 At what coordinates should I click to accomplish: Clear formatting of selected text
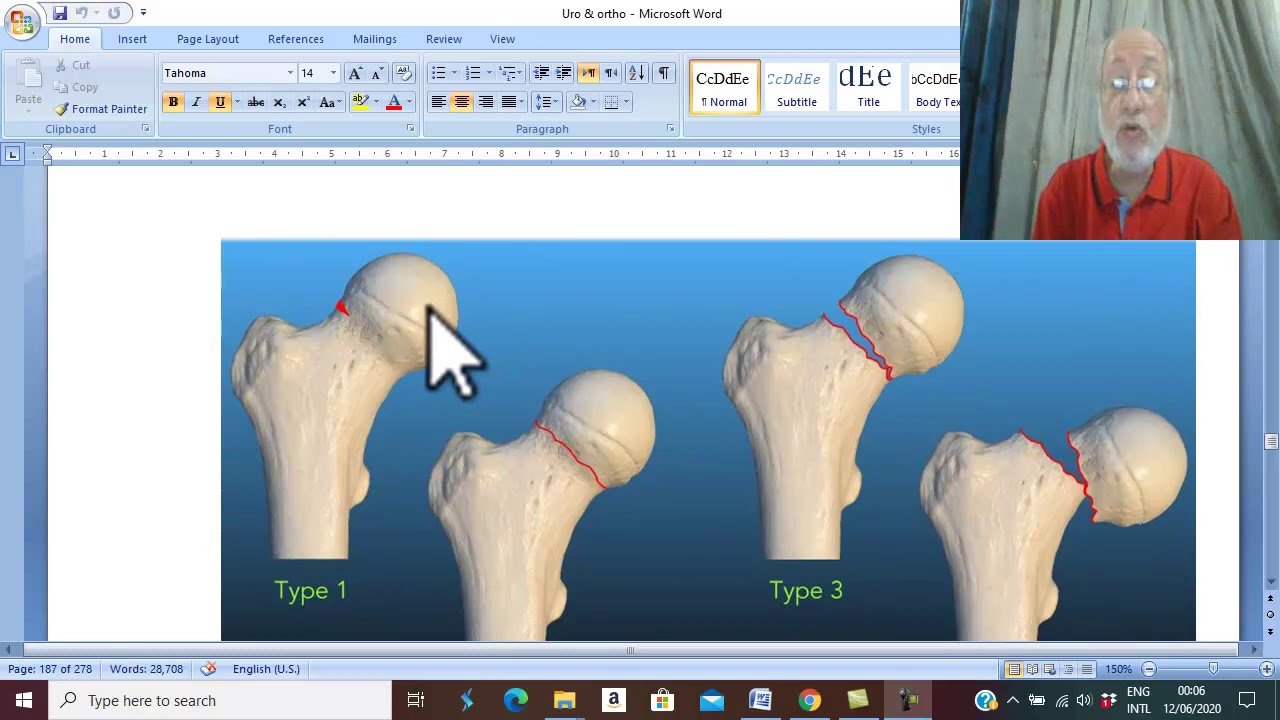404,73
